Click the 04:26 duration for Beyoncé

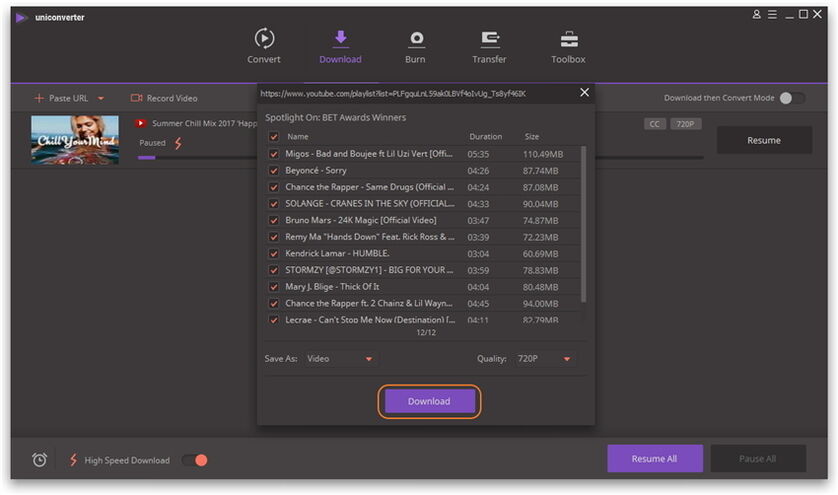[478, 171]
